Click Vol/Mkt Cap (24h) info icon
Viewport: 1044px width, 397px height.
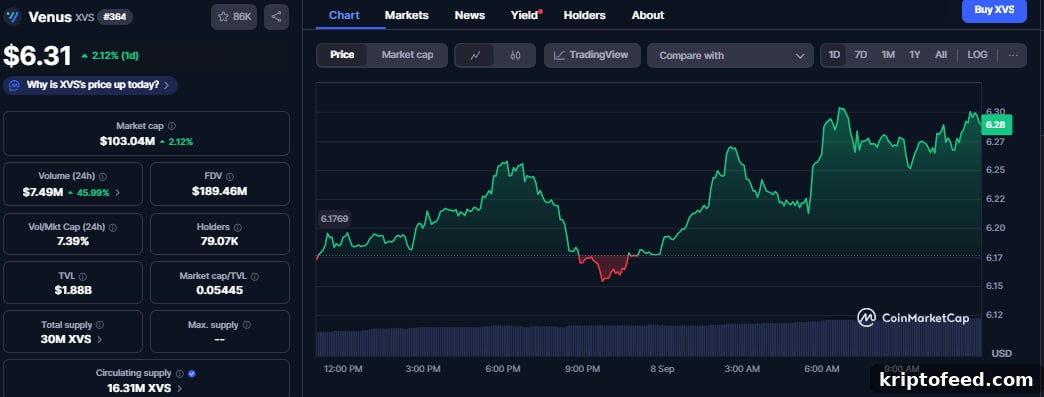pos(113,227)
